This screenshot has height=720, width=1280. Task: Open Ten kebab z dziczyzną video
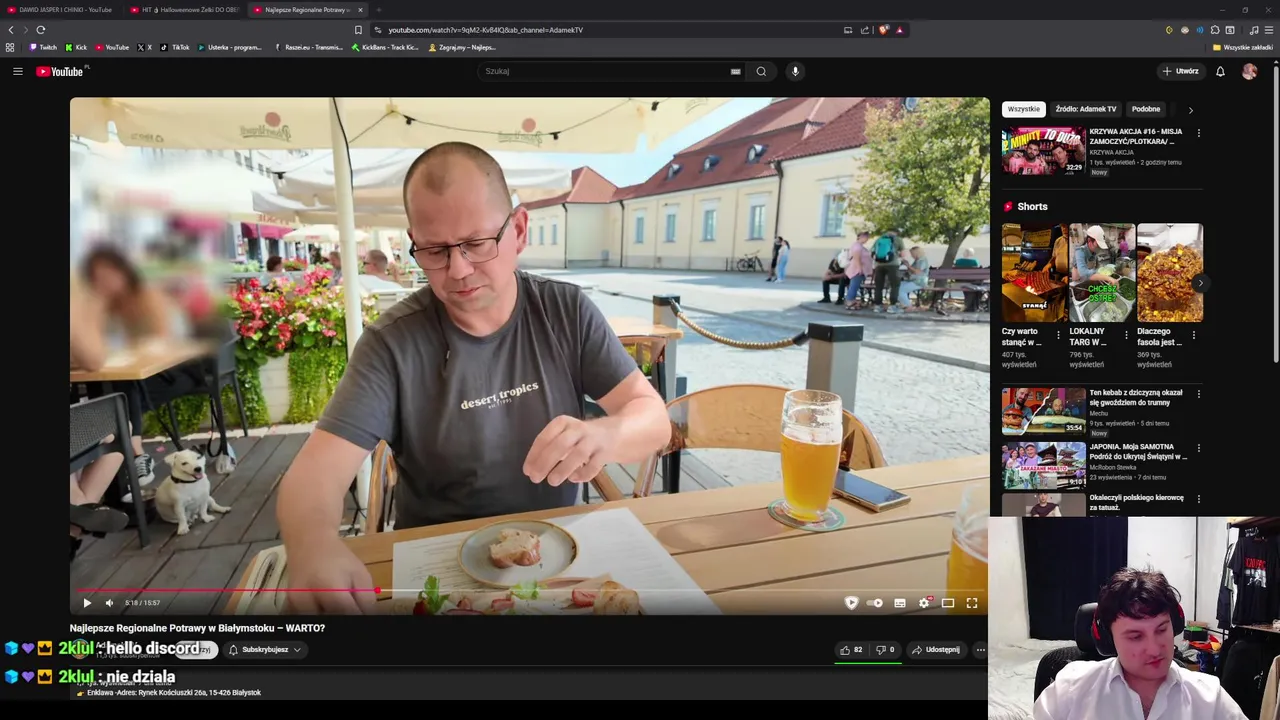(1043, 411)
